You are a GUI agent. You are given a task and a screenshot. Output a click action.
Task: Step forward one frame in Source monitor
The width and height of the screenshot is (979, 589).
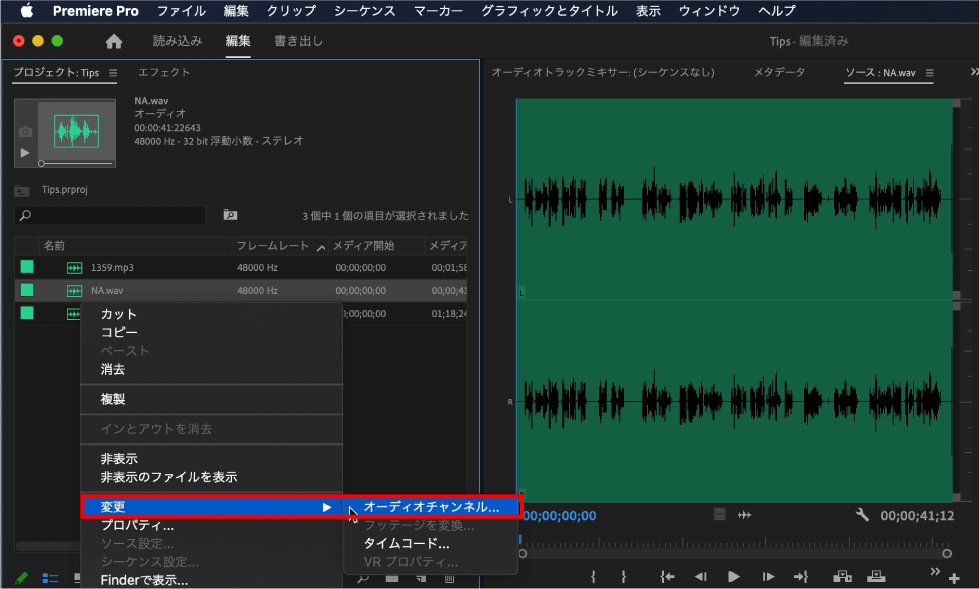[x=768, y=577]
